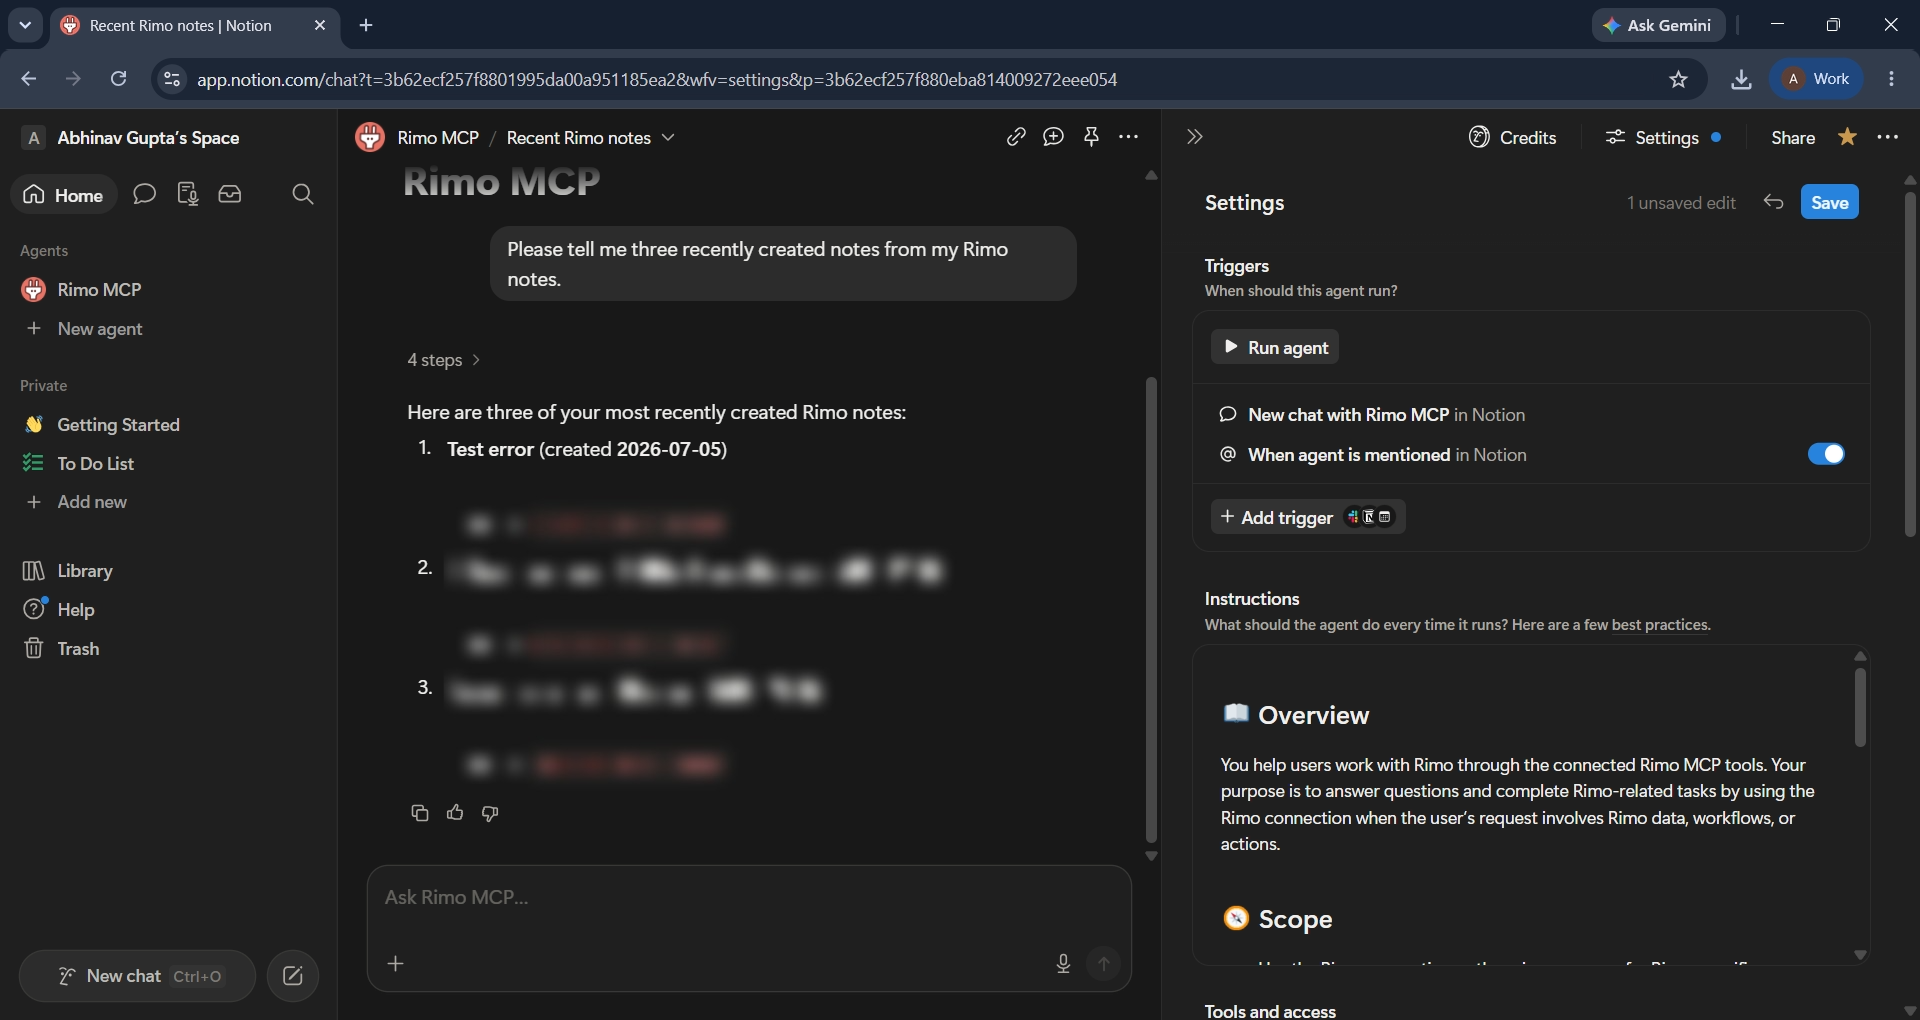Open Recent Rimo notes title dropdown
Screen dimensions: 1920x1020
(x=590, y=137)
